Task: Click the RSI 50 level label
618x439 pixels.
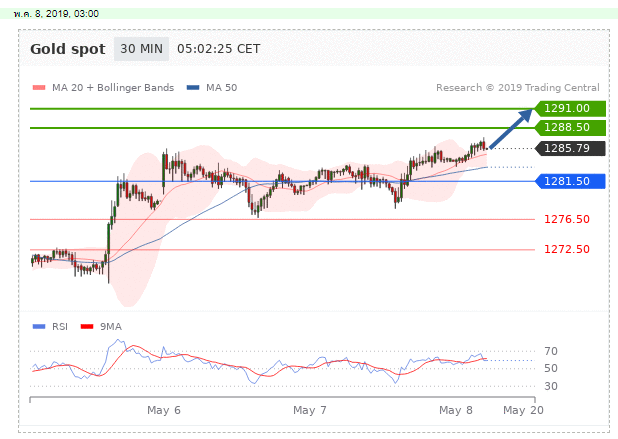Action: (x=551, y=368)
